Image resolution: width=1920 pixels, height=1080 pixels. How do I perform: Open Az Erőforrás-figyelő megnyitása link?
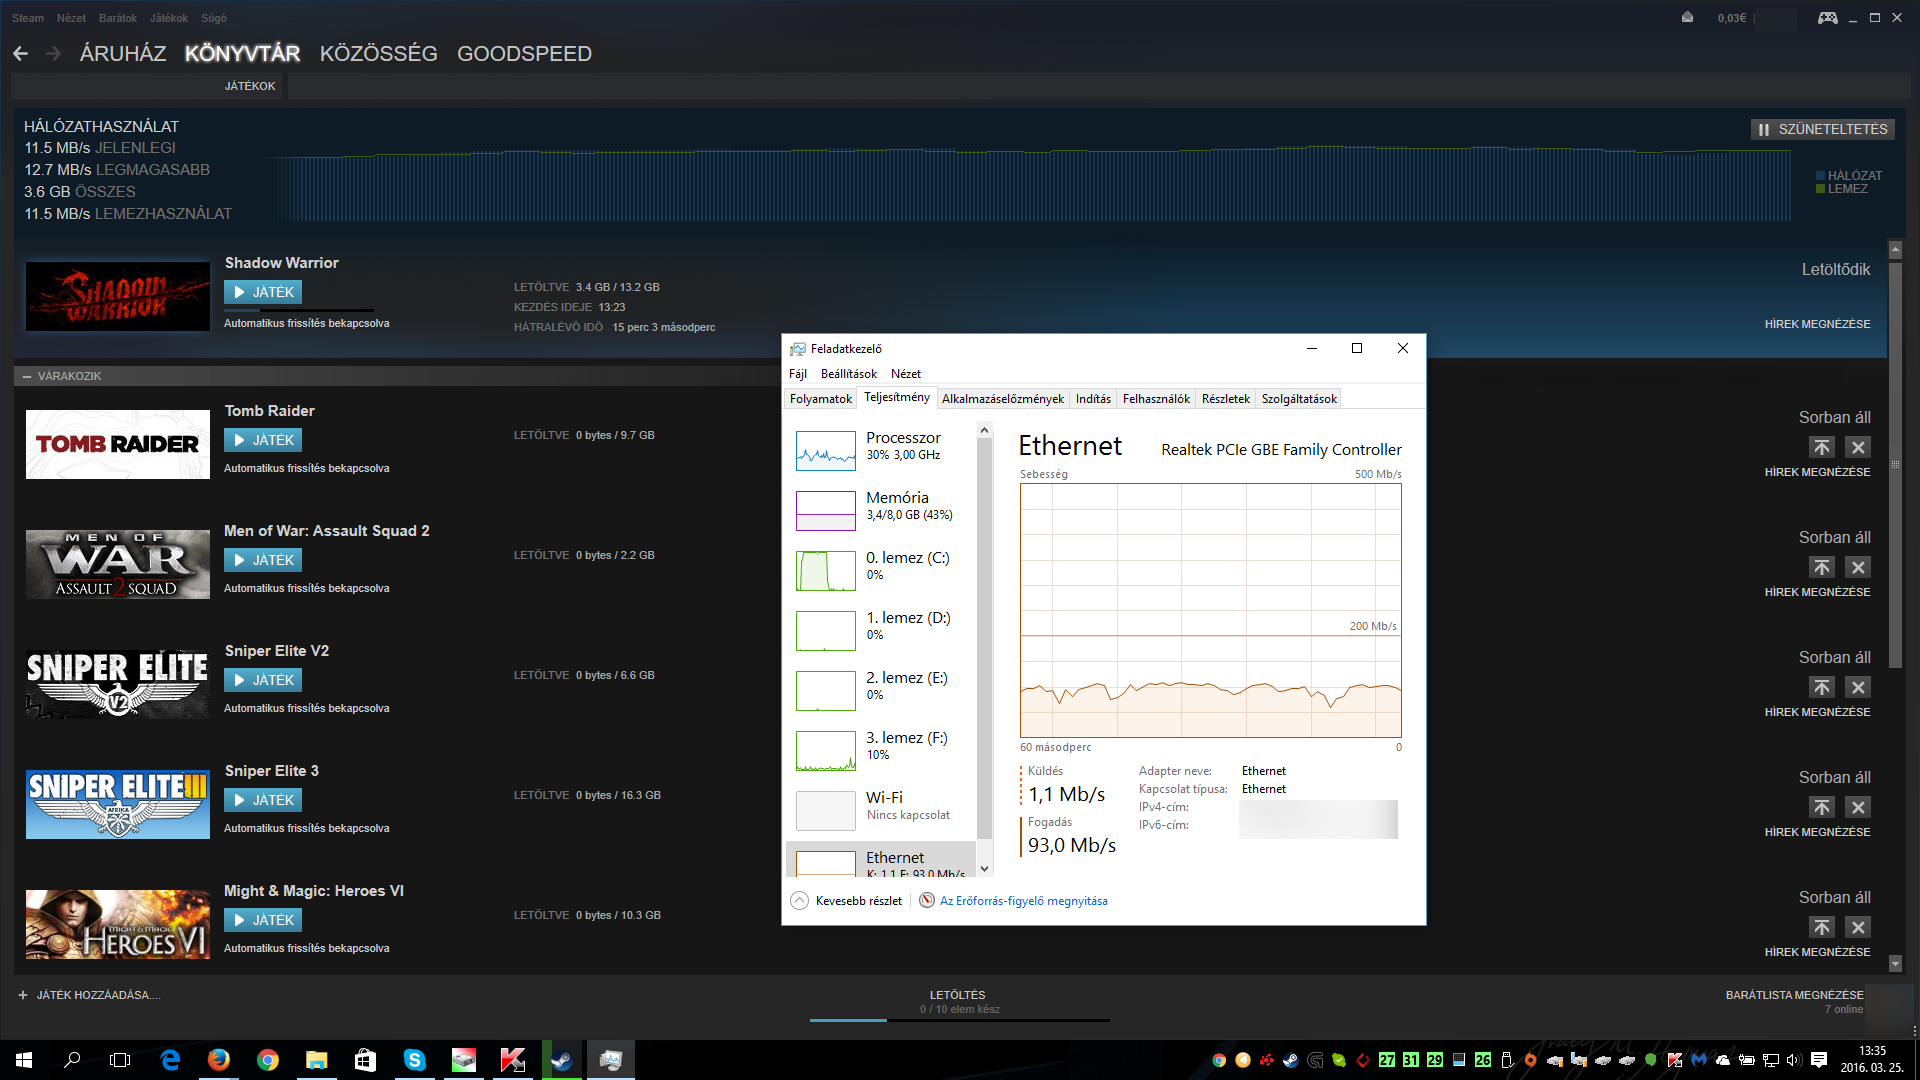pos(1023,901)
